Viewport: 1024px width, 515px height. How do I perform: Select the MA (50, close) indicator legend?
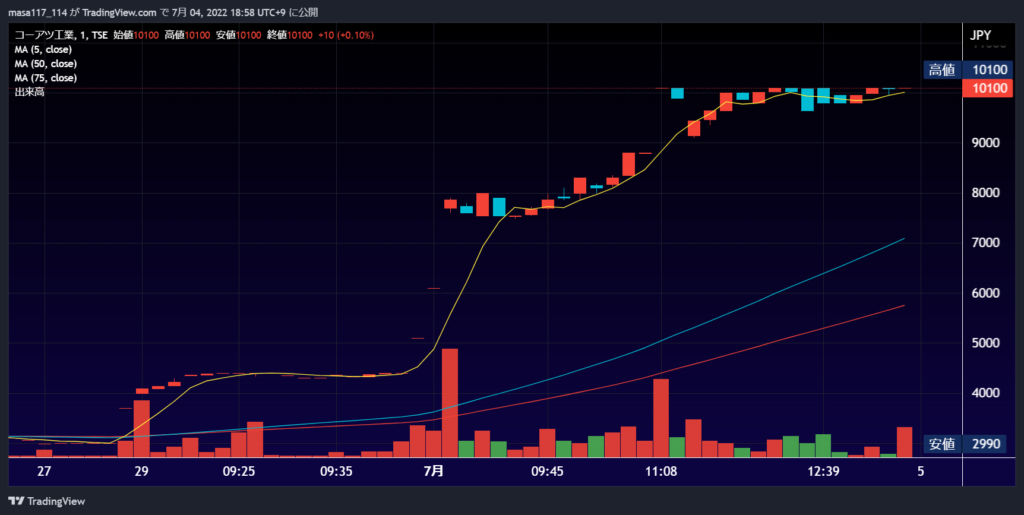pyautogui.click(x=46, y=64)
